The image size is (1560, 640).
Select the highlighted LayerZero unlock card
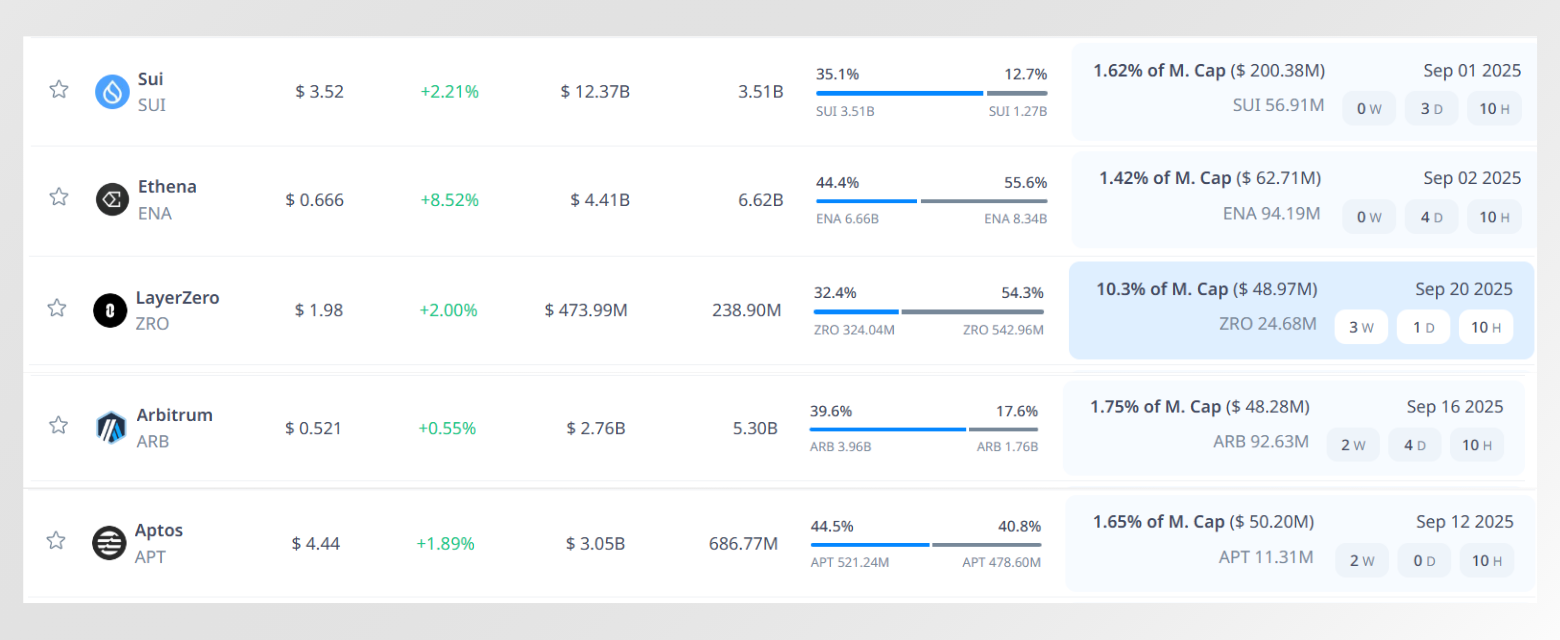pos(1300,310)
